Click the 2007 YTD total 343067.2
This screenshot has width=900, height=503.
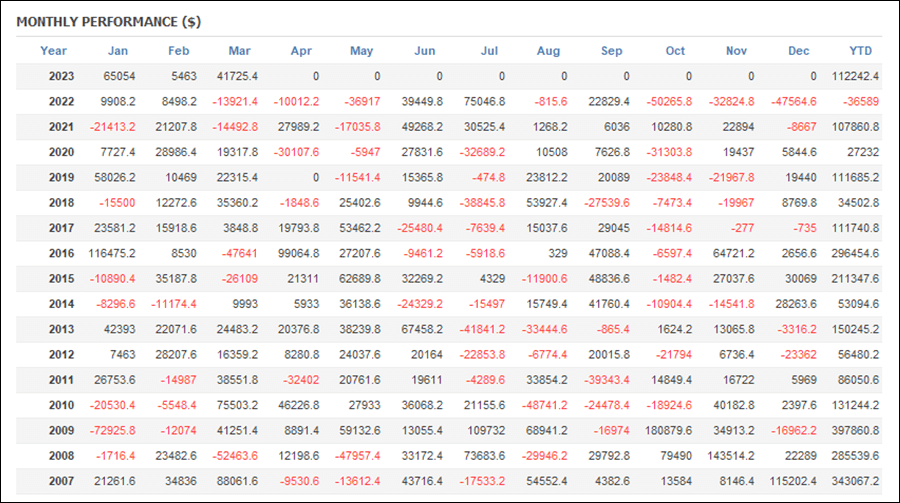pyautogui.click(x=855, y=481)
